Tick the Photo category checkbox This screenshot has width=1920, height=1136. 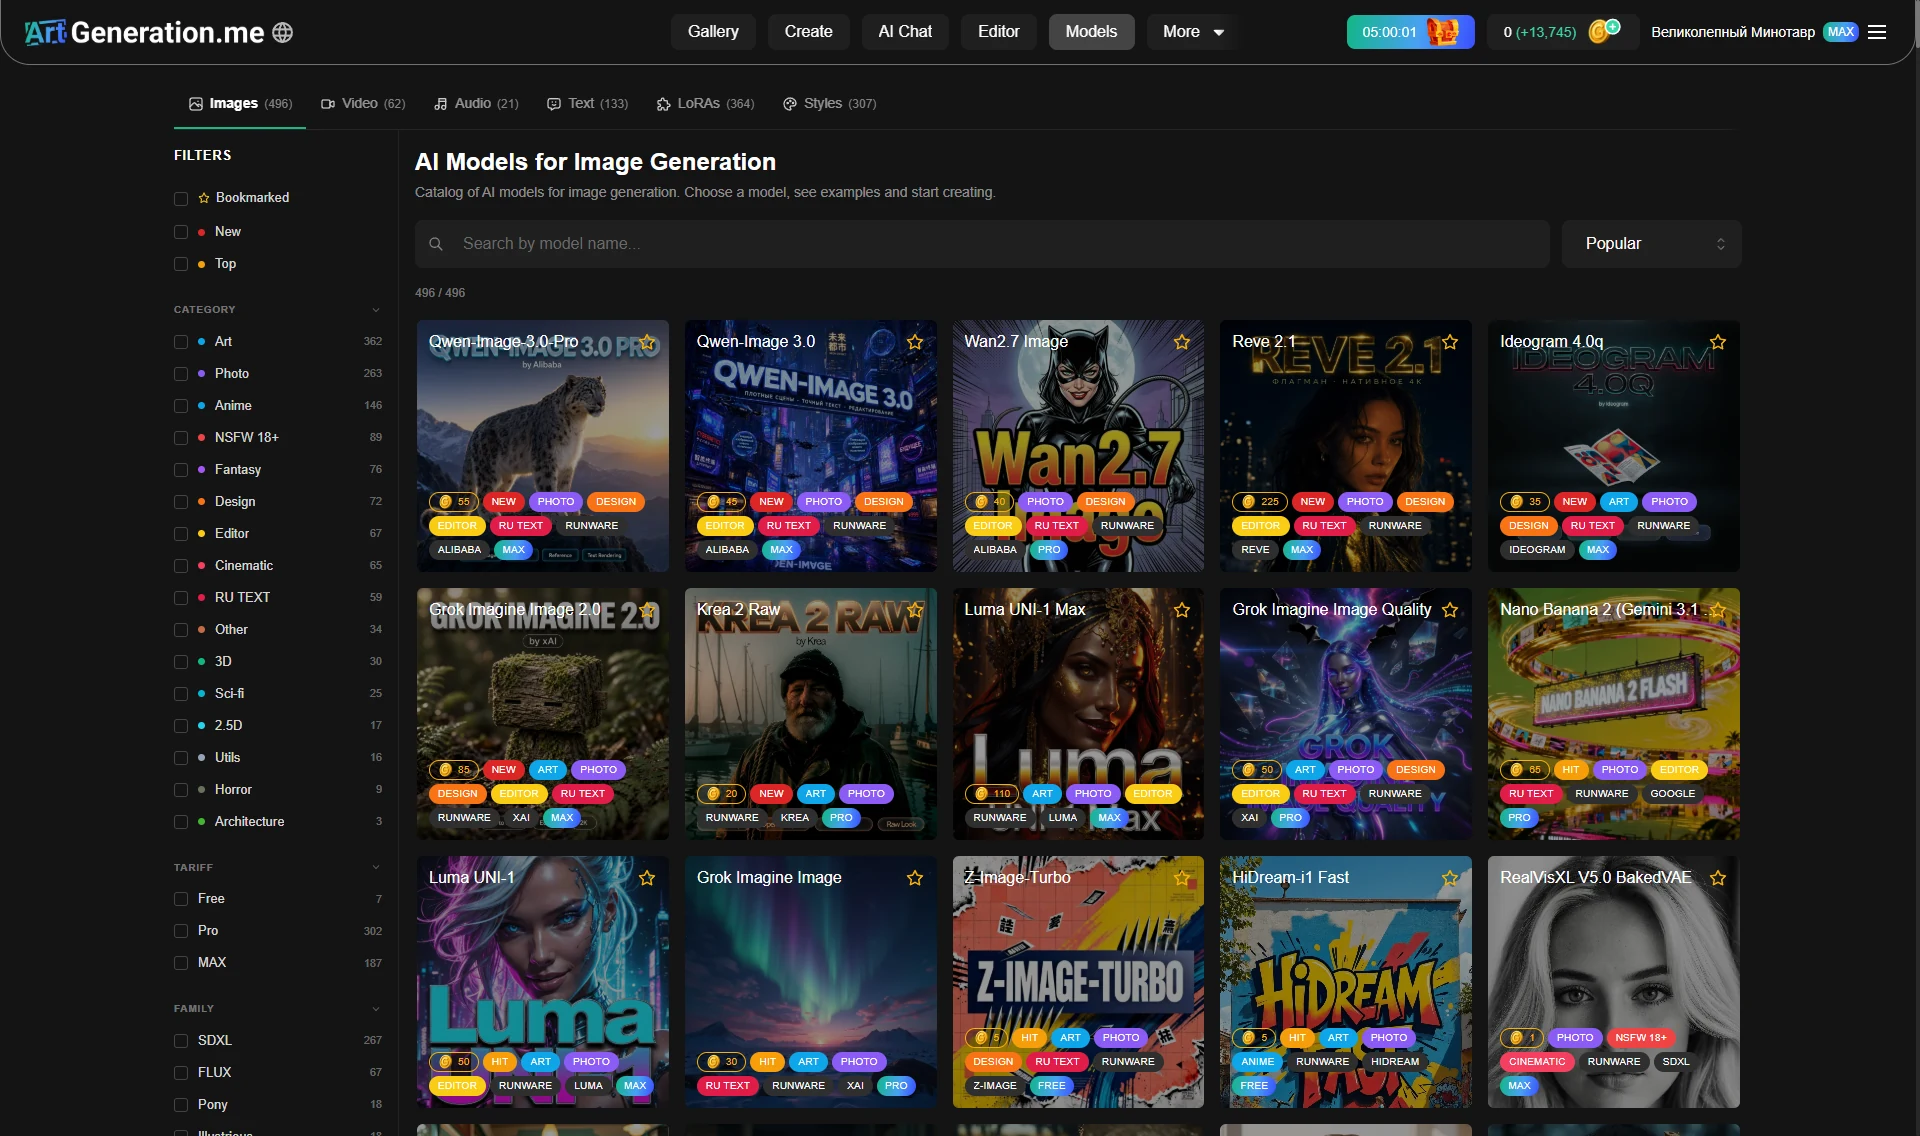coord(181,374)
